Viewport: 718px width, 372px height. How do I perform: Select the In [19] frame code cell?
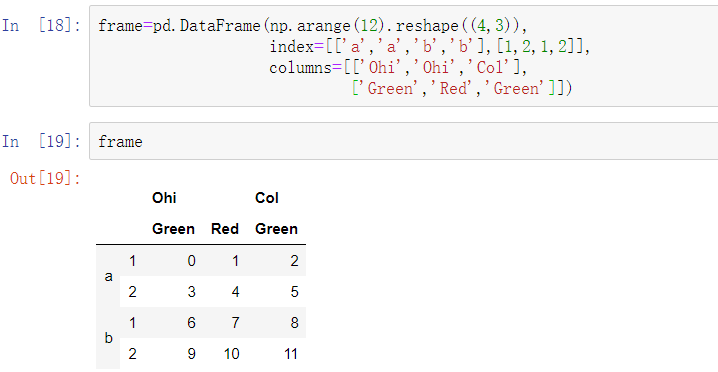[403, 141]
